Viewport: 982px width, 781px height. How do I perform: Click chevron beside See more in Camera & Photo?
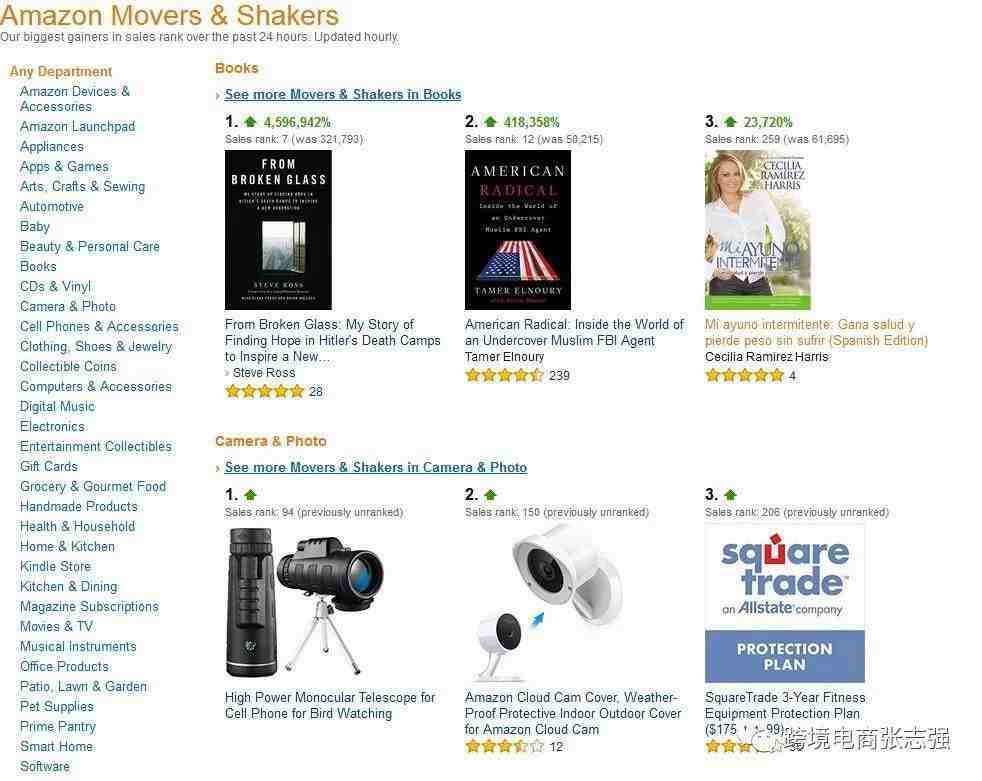pyautogui.click(x=217, y=468)
